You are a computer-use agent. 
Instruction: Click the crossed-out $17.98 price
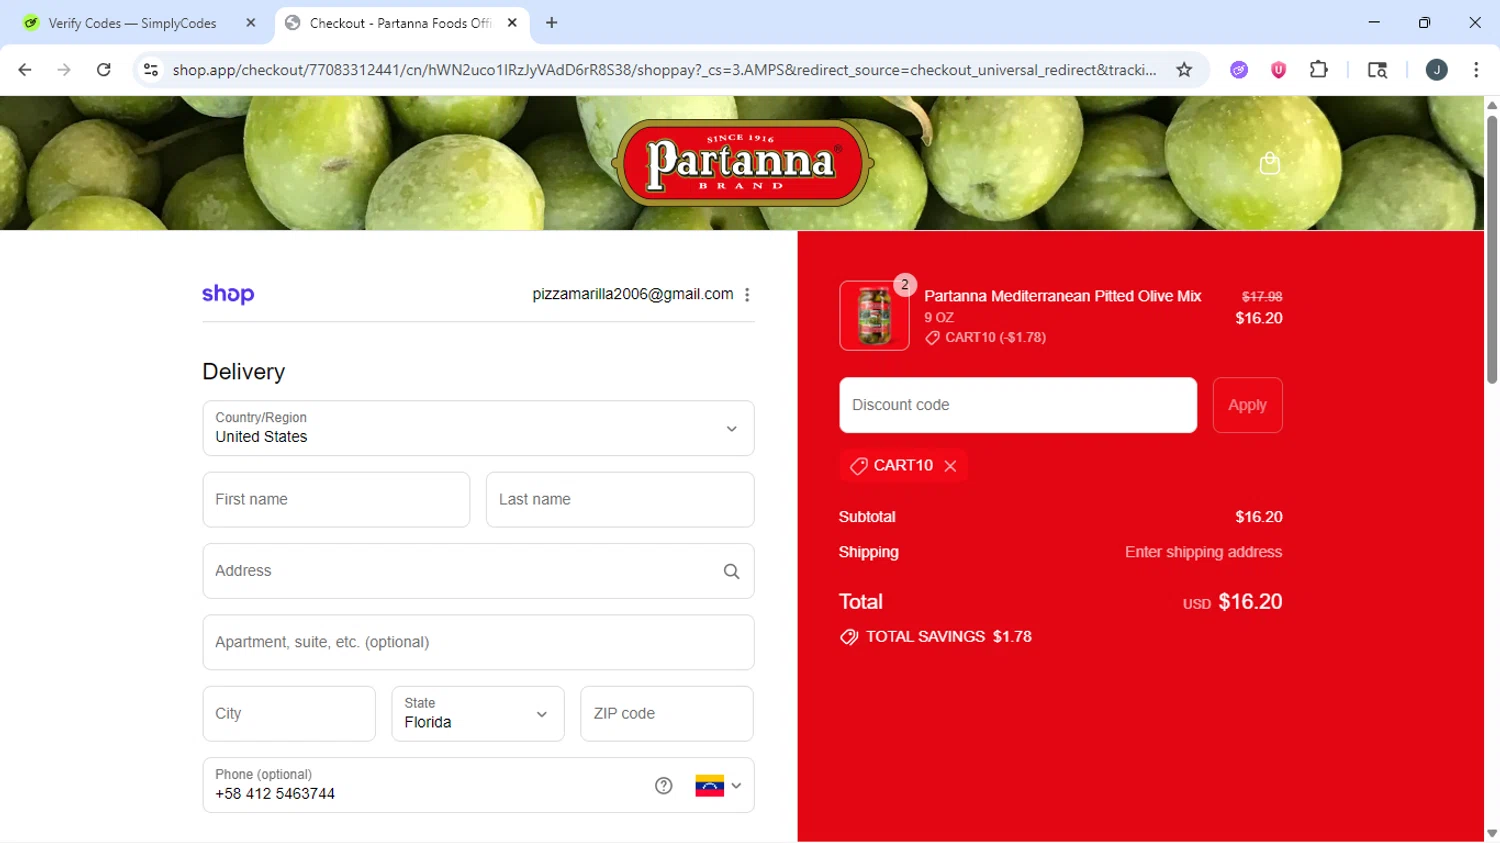click(x=1262, y=297)
